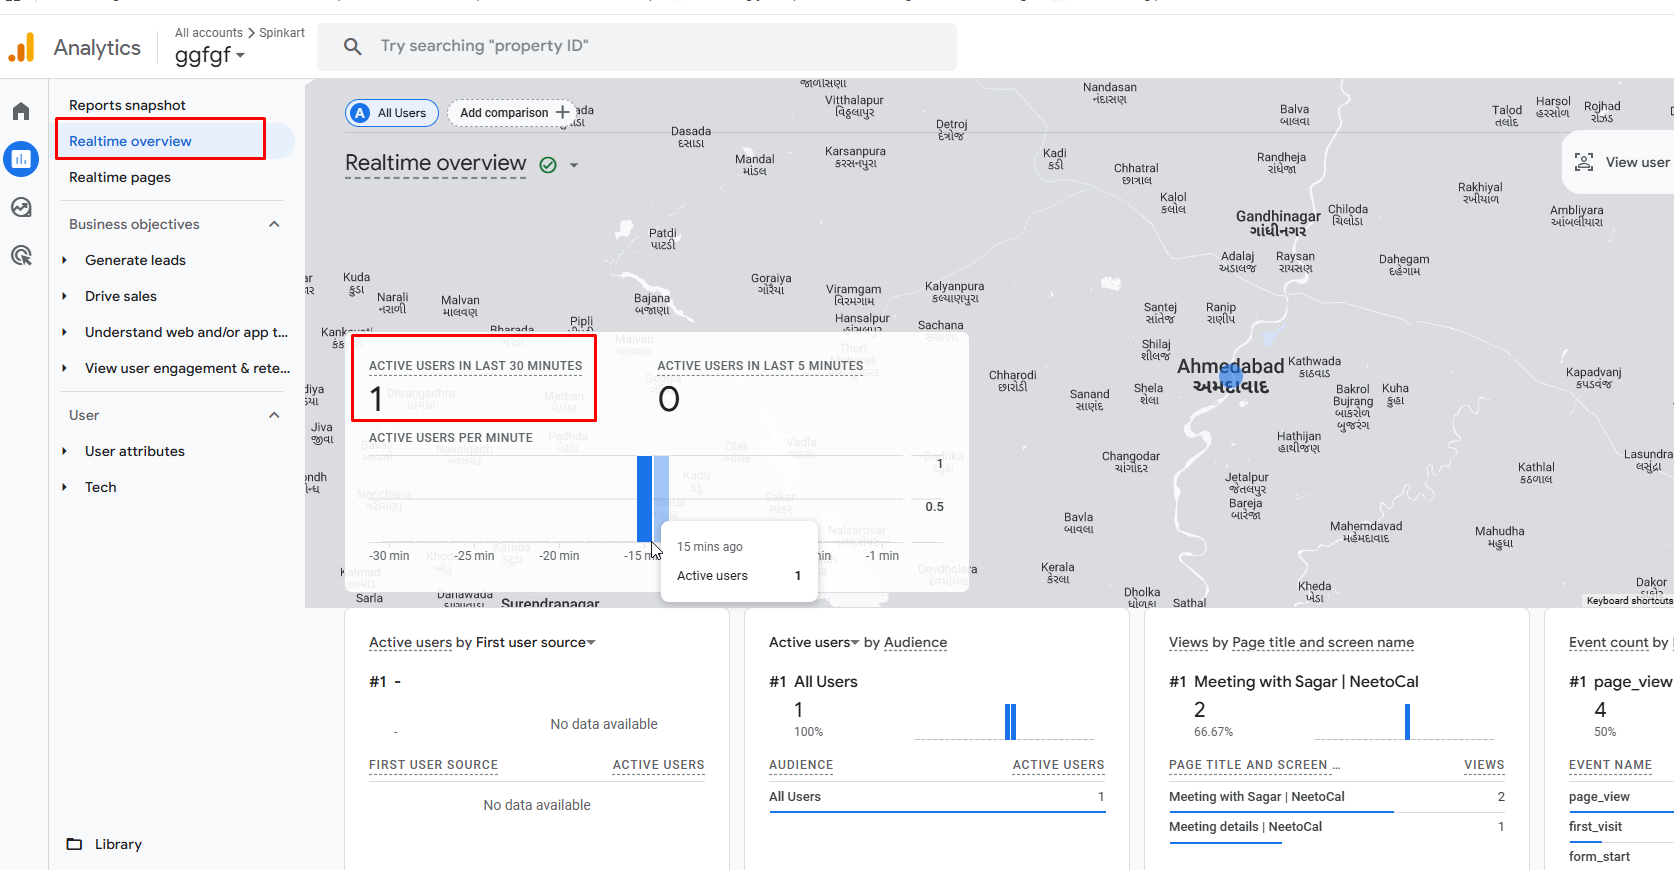Open the Explore icon in sidebar
1674x870 pixels.
click(x=21, y=207)
